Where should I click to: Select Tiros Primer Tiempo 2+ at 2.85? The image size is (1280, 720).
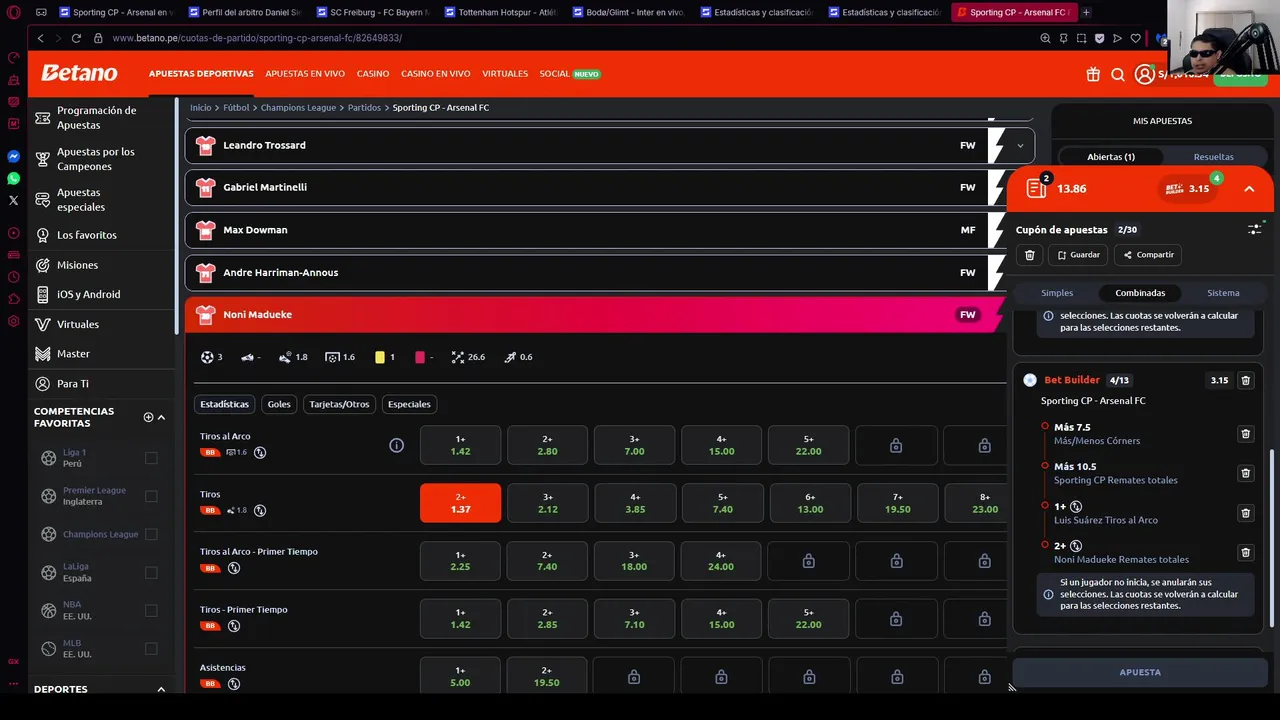(547, 619)
